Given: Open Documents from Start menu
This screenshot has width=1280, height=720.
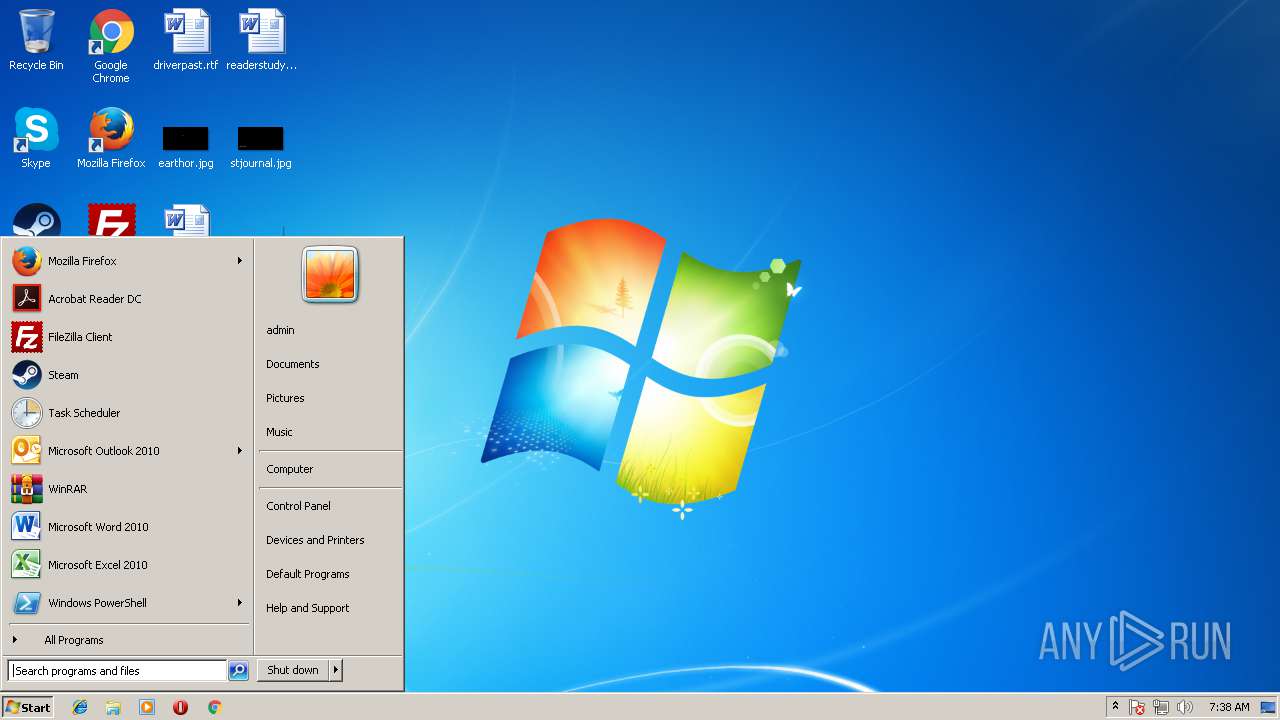Looking at the screenshot, I should tap(330, 364).
